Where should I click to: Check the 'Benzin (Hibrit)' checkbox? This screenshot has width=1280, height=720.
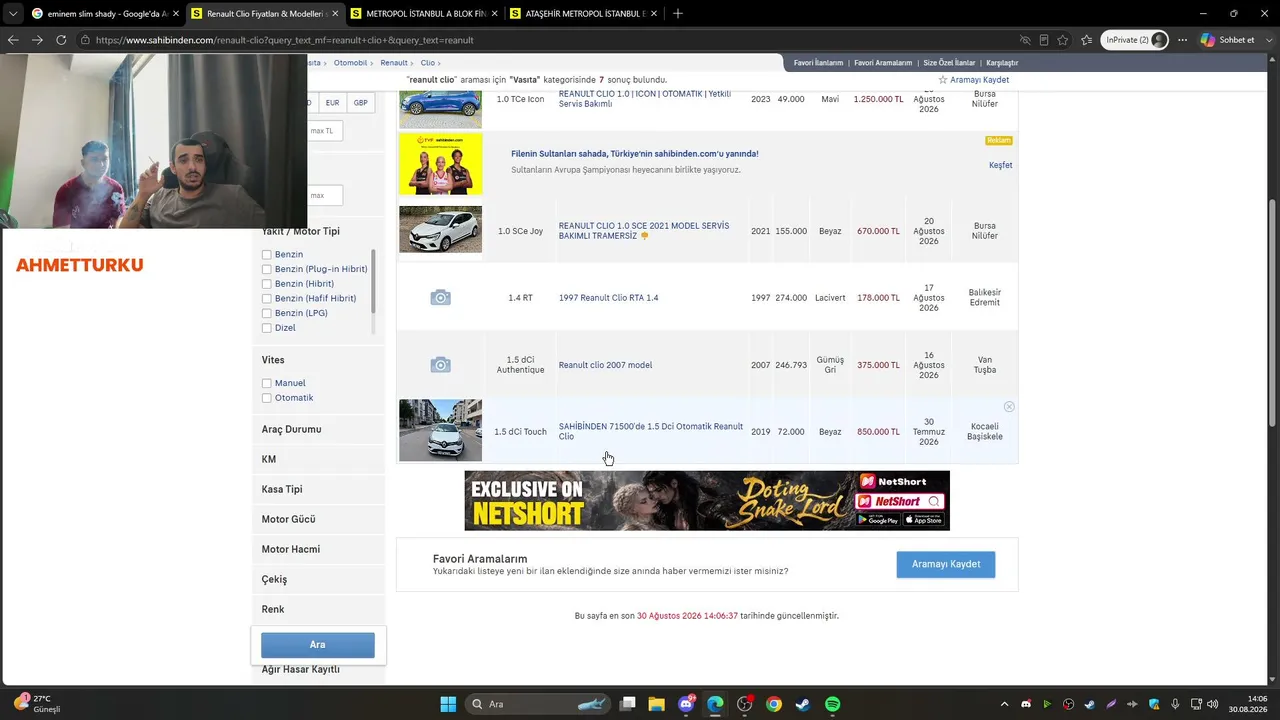coord(267,284)
